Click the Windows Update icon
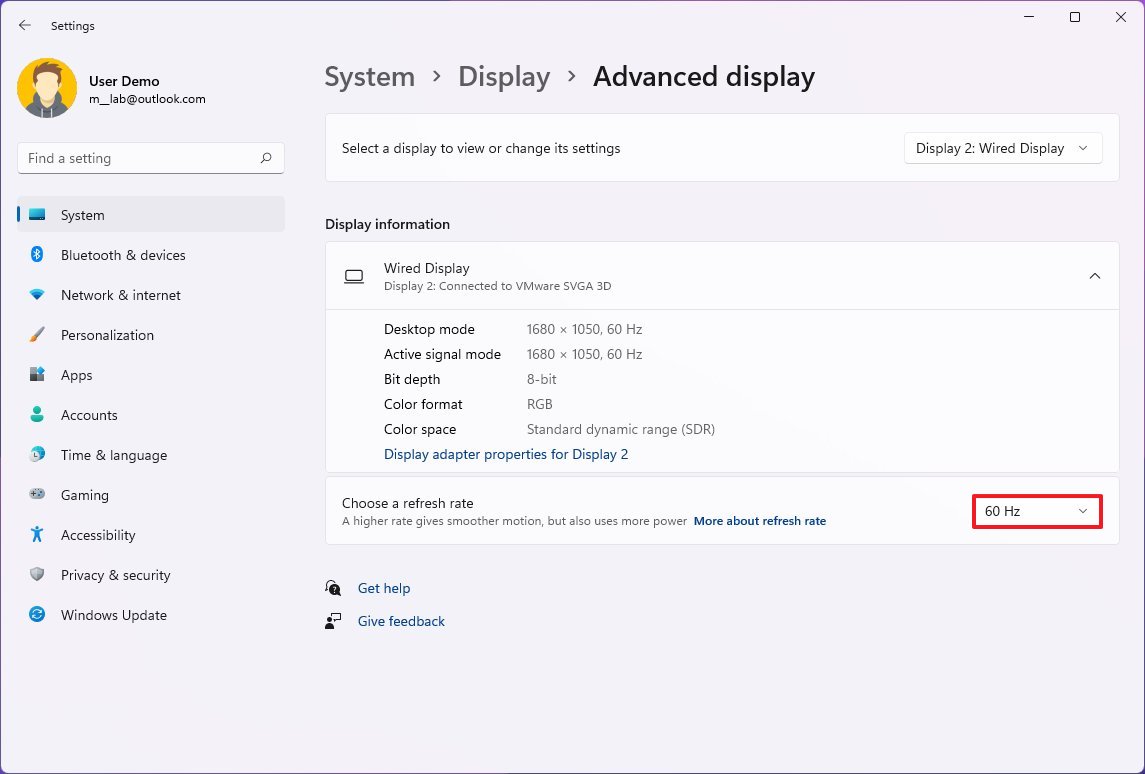Viewport: 1145px width, 774px height. [x=37, y=615]
